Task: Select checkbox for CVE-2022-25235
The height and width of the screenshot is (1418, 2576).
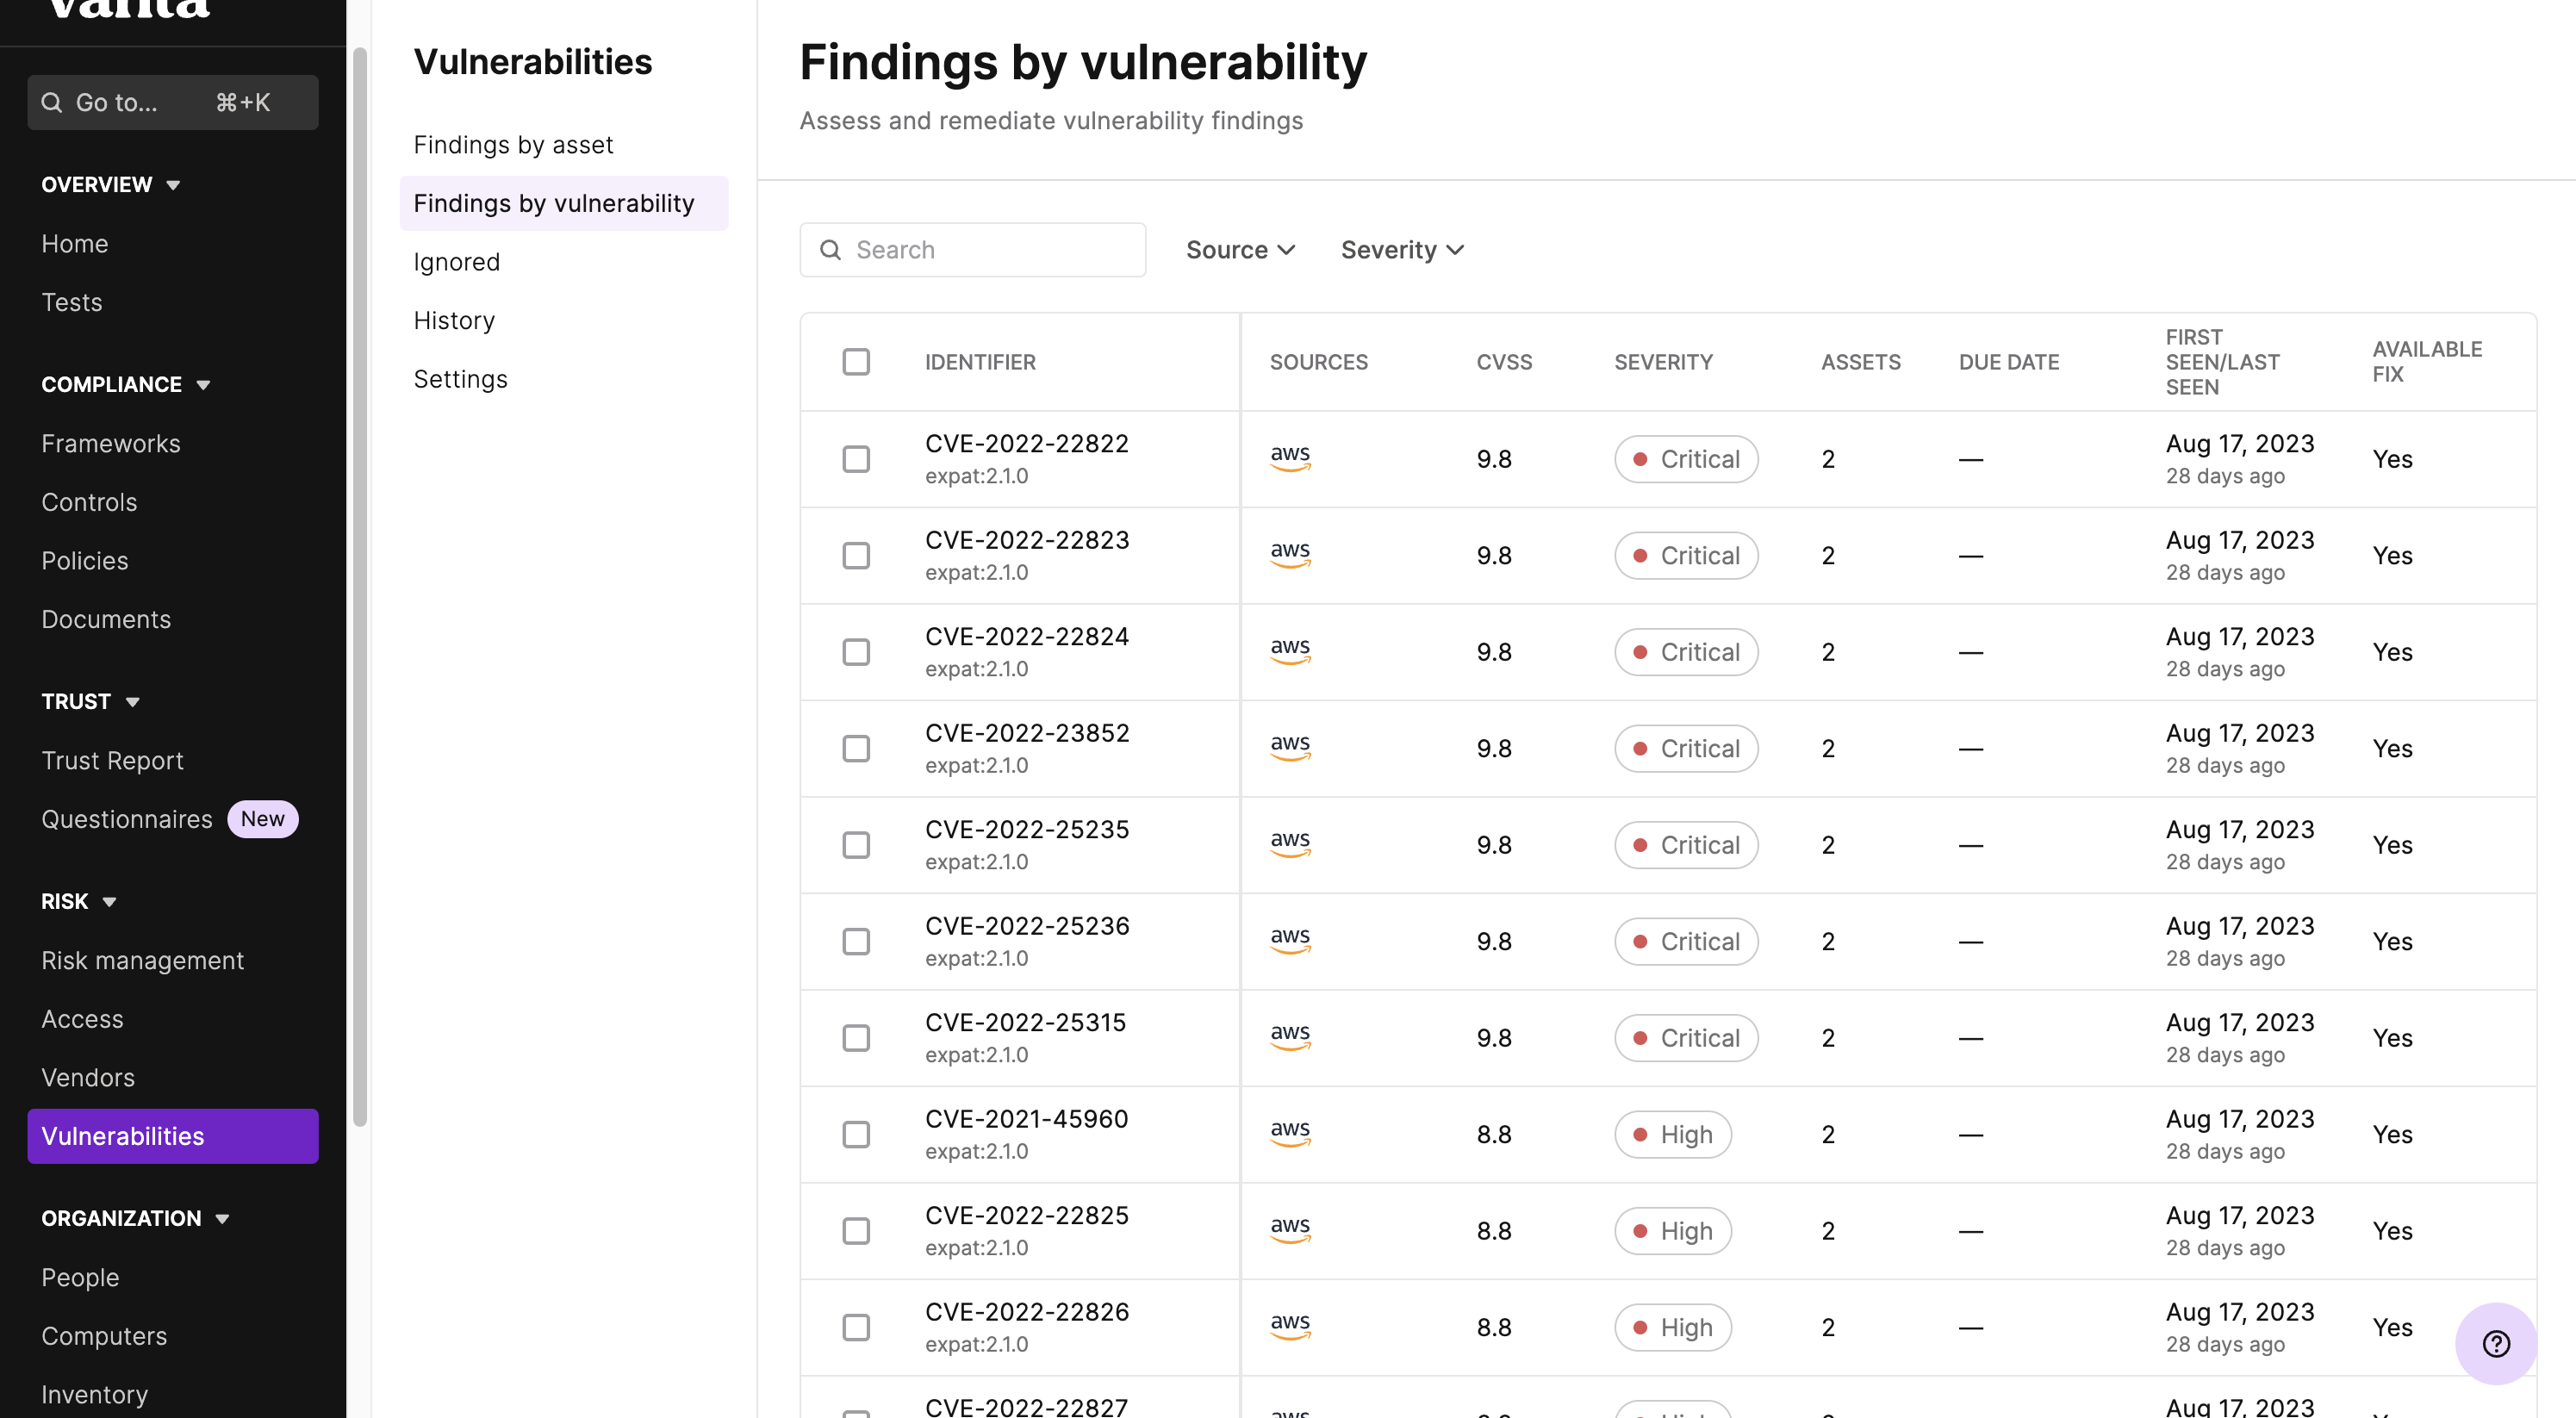Action: pos(856,845)
